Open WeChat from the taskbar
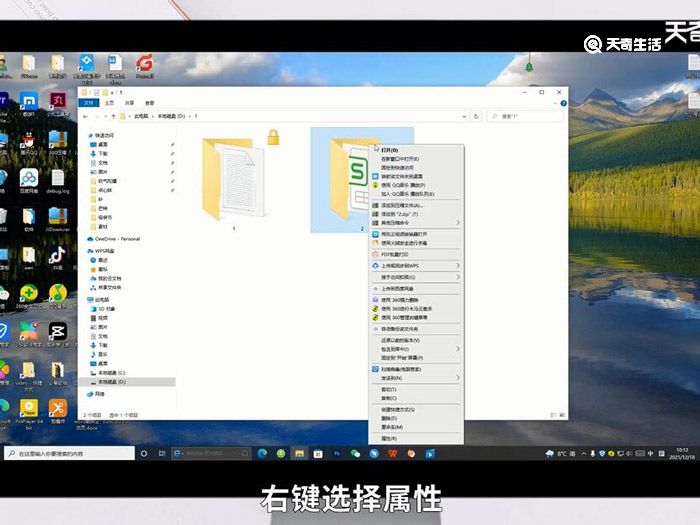Viewport: 700px width, 525px height. [355, 454]
